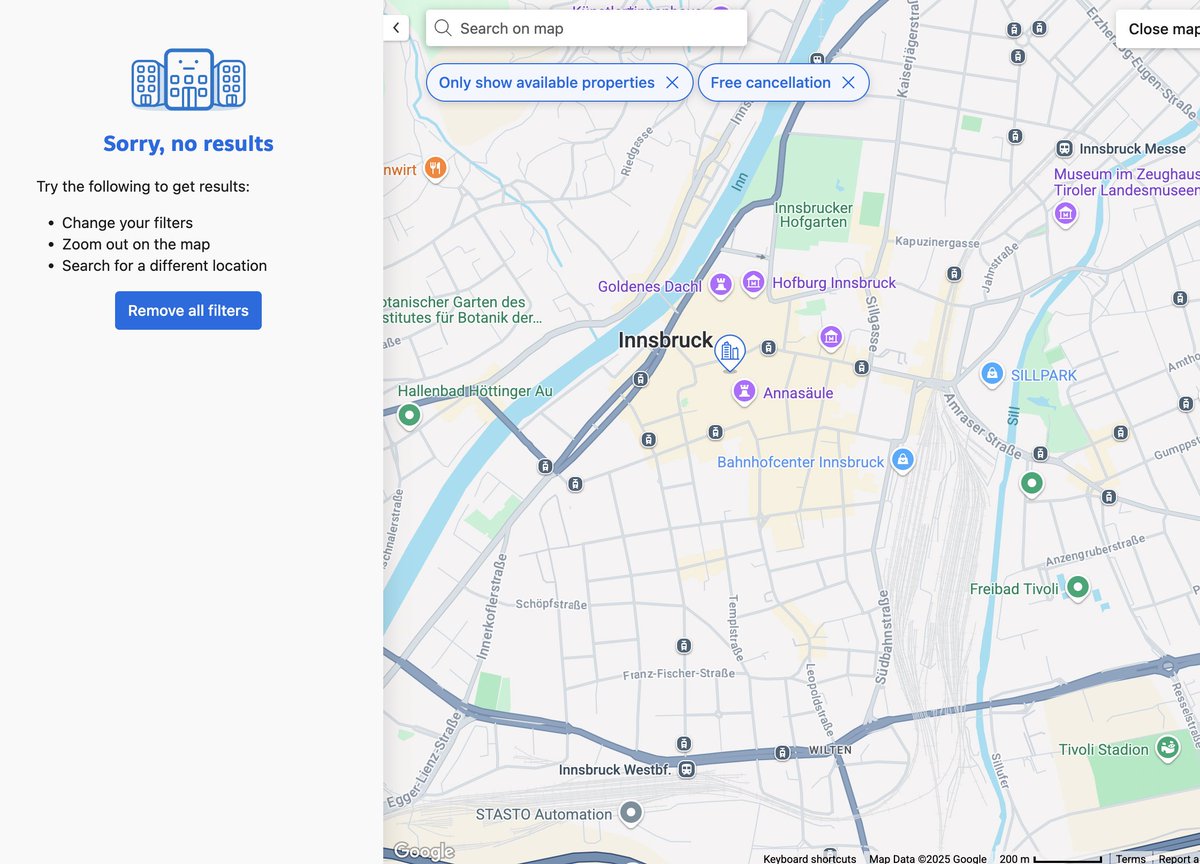This screenshot has height=864, width=1200.
Task: Click the Goldenes Dachl label text
Action: click(x=650, y=287)
